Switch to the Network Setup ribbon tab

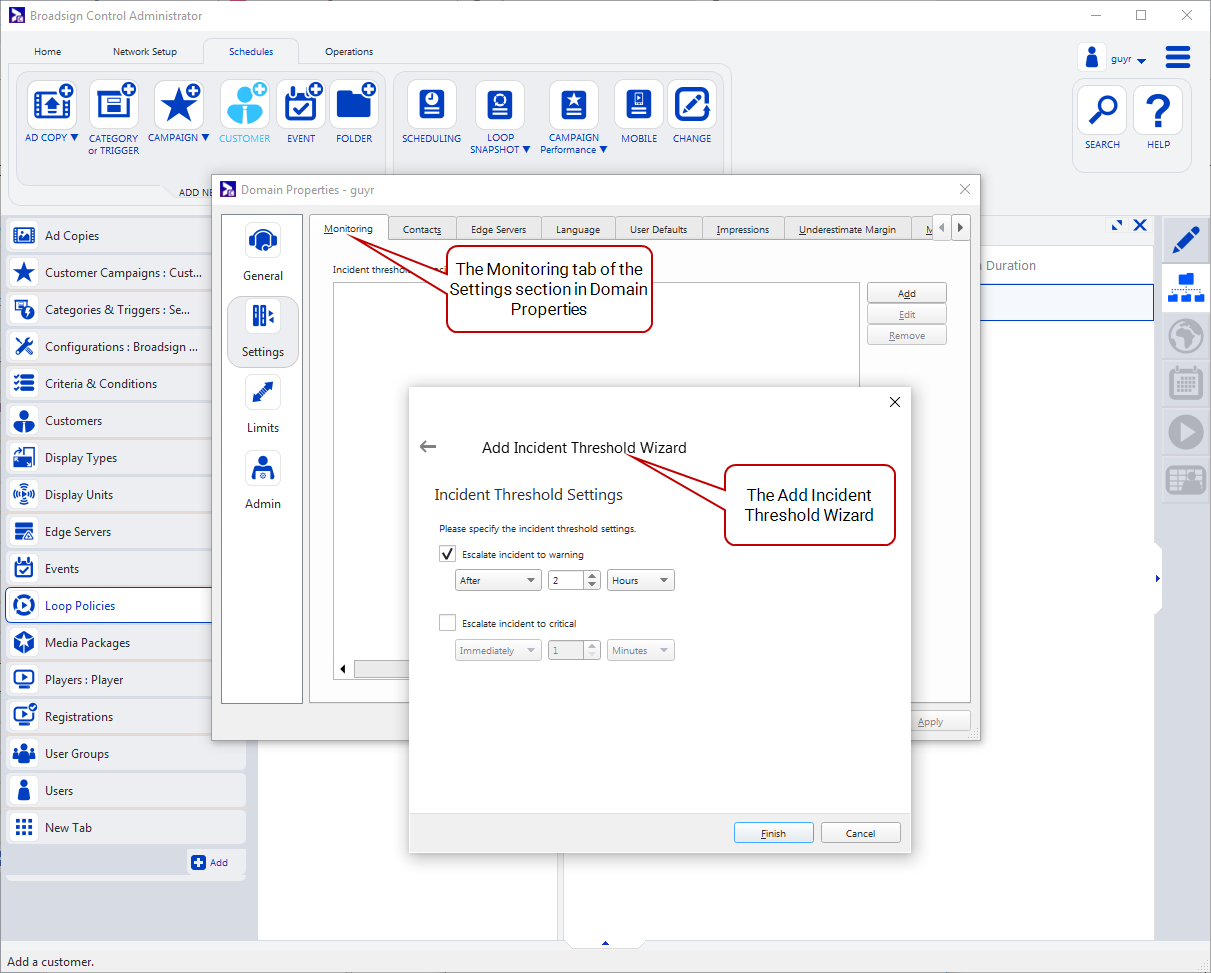click(x=144, y=52)
